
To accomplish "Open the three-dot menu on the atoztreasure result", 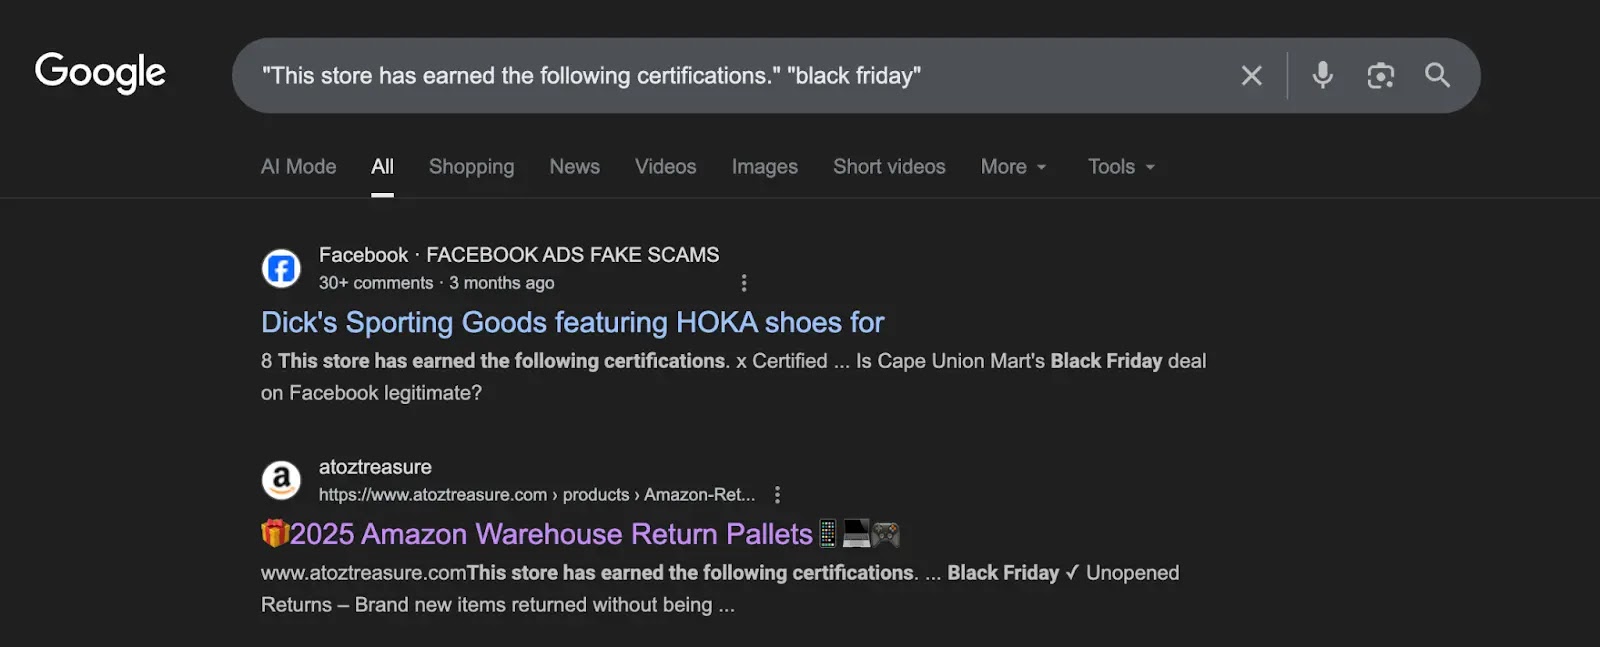I will point(778,494).
